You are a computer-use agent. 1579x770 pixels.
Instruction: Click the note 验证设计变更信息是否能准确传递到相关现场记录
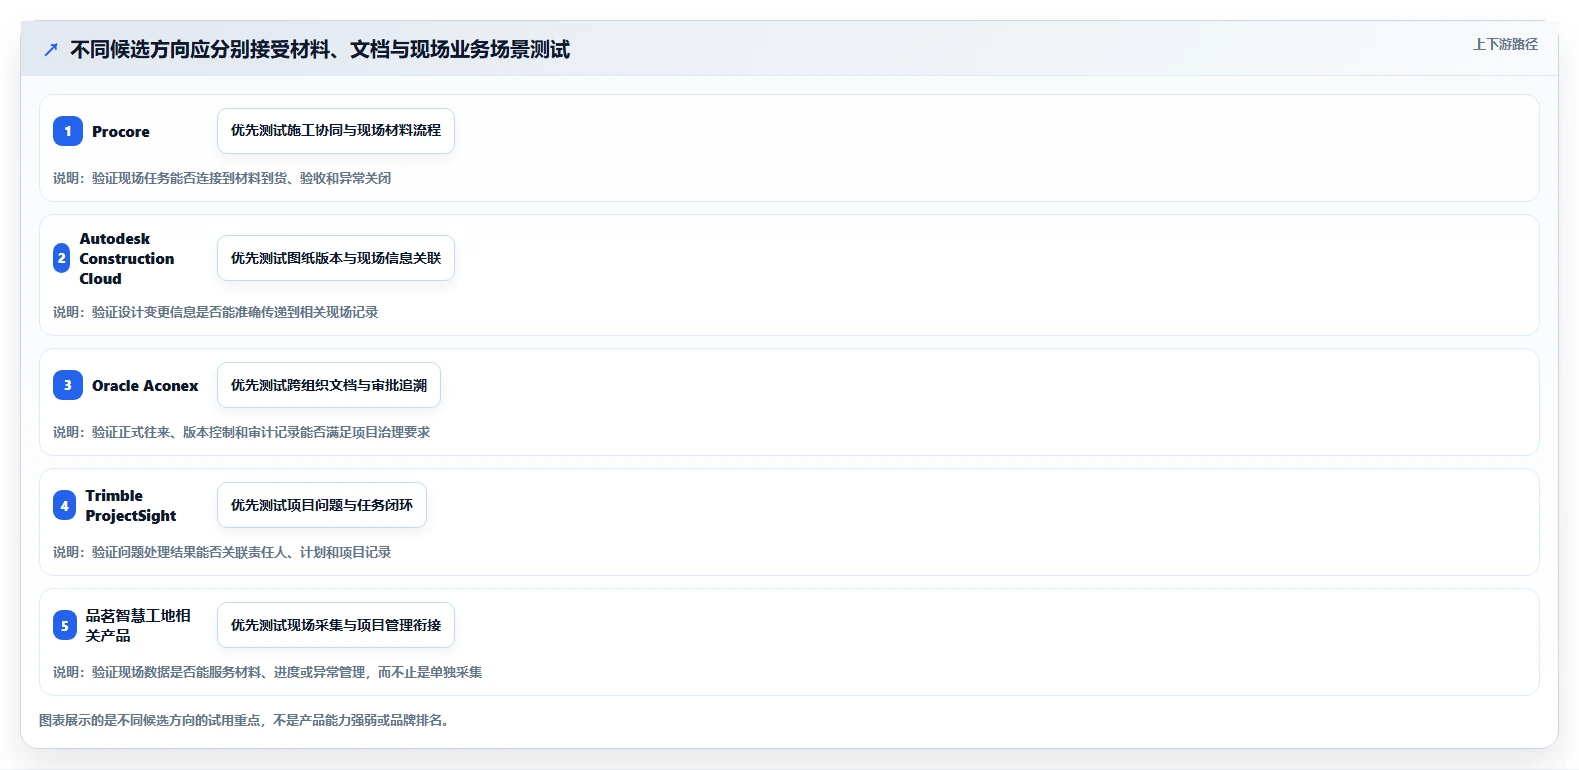[x=235, y=312]
